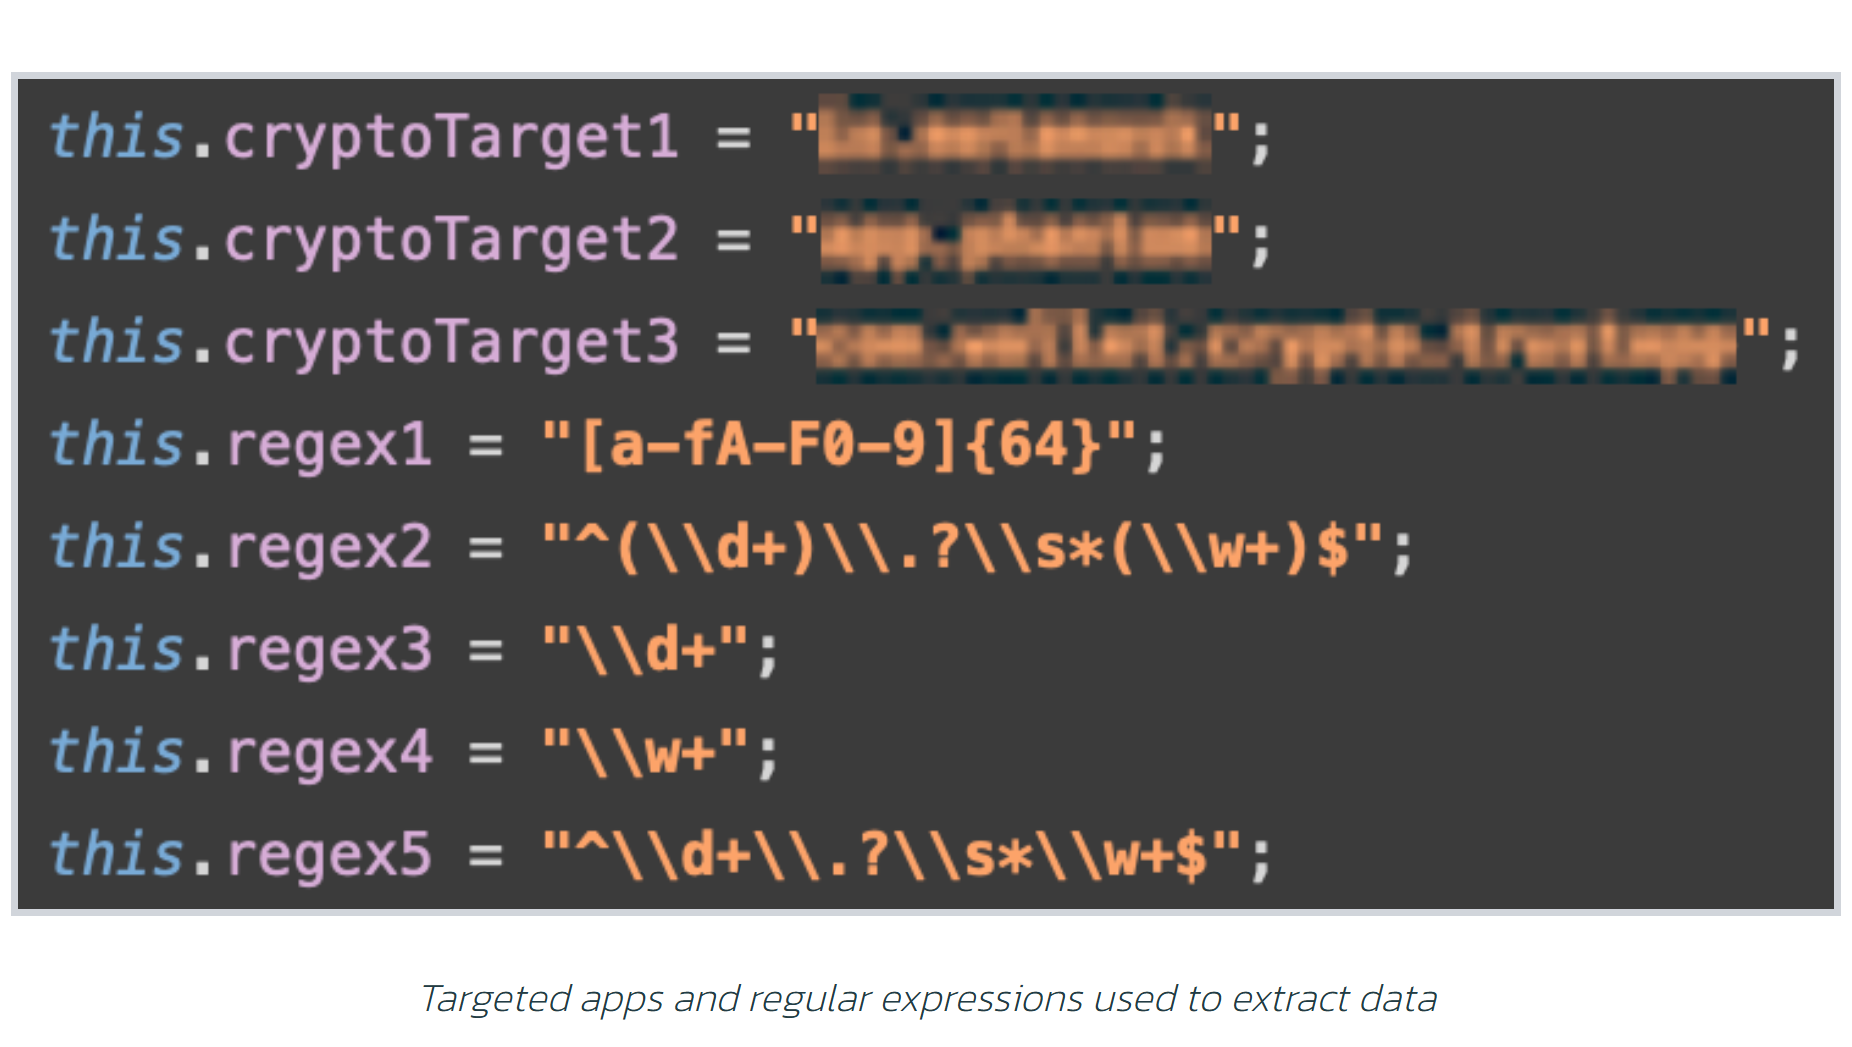Click the regex4 variable name
The width and height of the screenshot is (1852, 1047).
pos(330,753)
